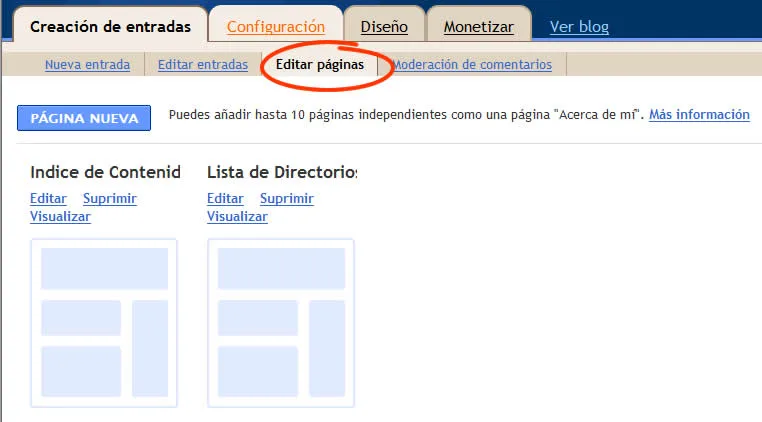This screenshot has width=762, height=422.
Task: Click the Lista de Directorios layout thumbnail
Action: (x=281, y=323)
